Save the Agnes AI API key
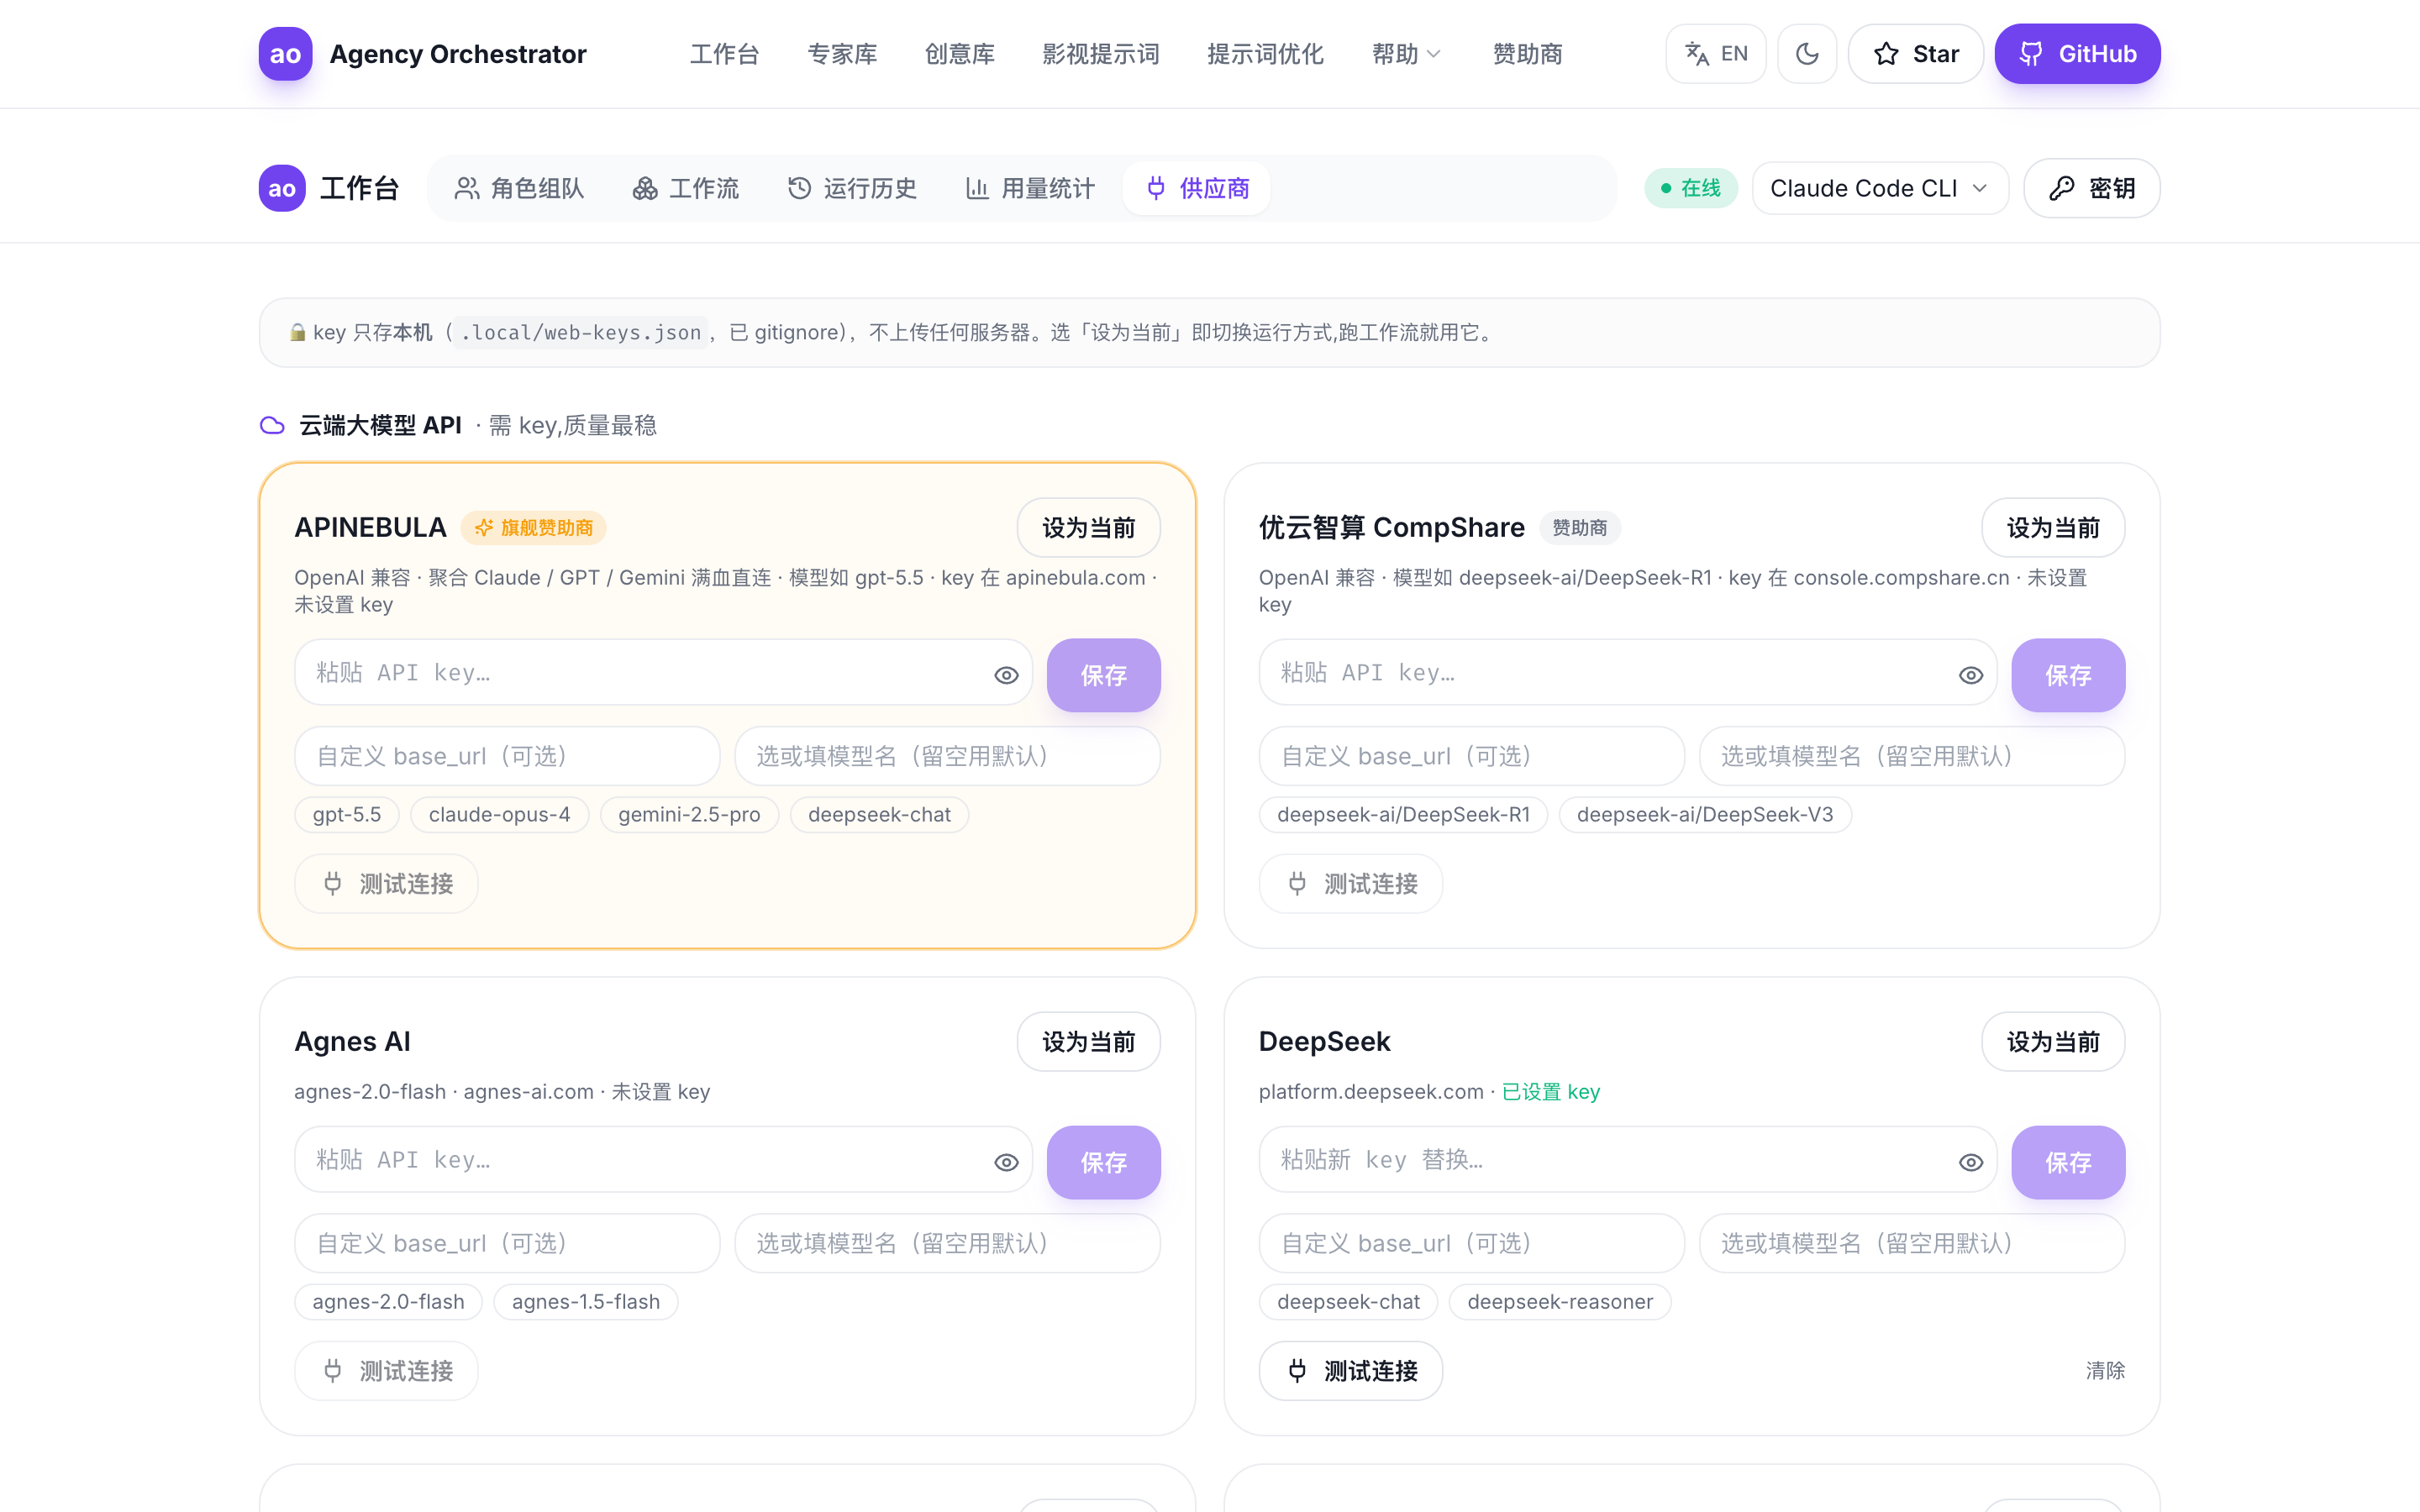This screenshot has height=1512, width=2420. (x=1103, y=1162)
